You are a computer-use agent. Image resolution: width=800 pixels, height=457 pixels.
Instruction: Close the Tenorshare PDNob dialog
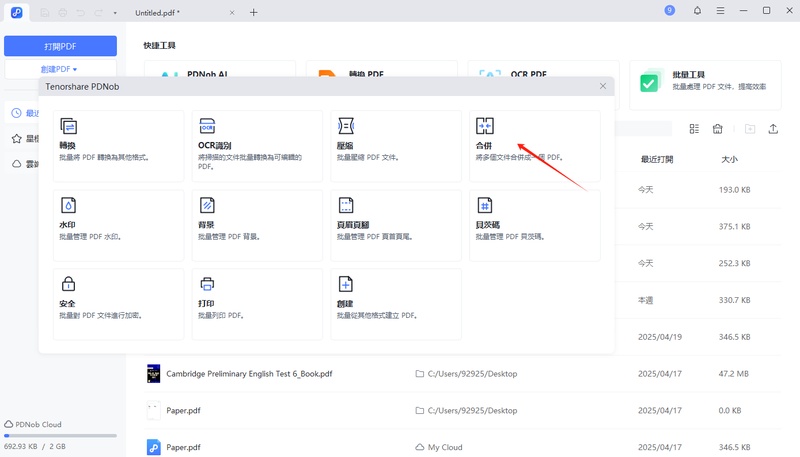603,87
